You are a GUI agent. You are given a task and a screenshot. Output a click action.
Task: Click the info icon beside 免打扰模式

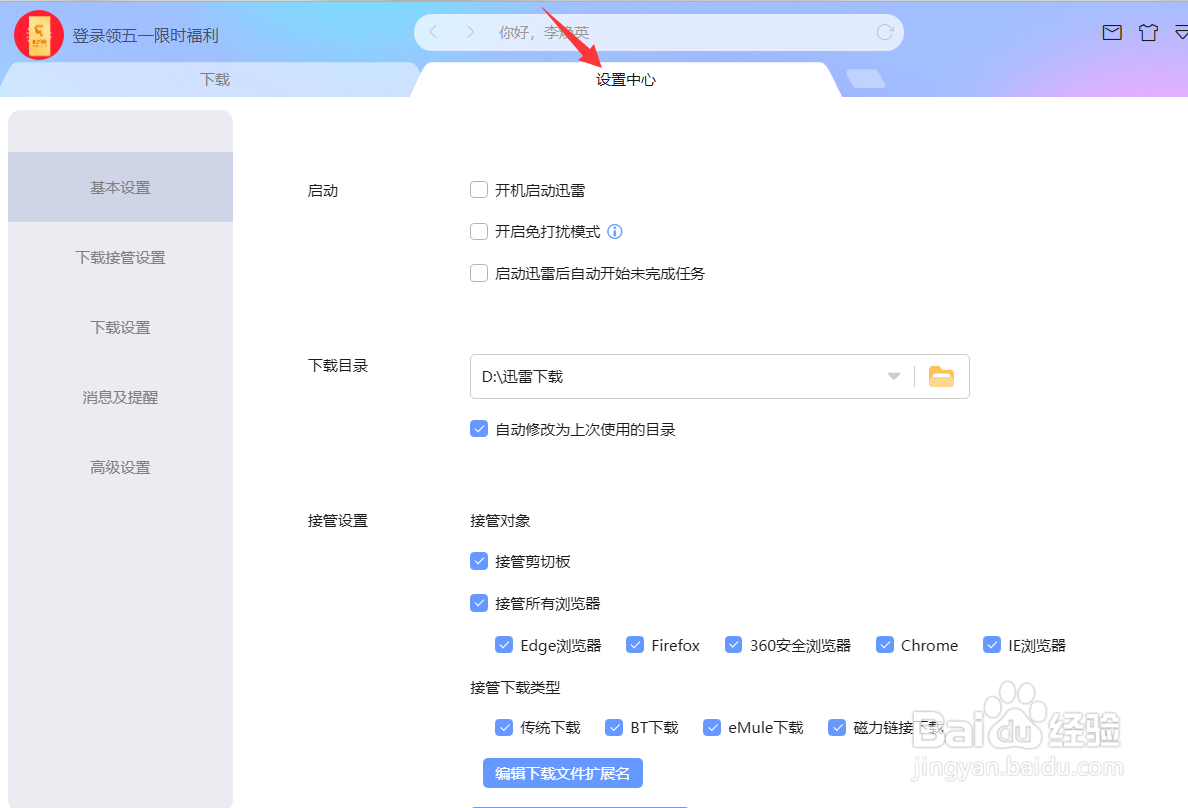point(614,232)
